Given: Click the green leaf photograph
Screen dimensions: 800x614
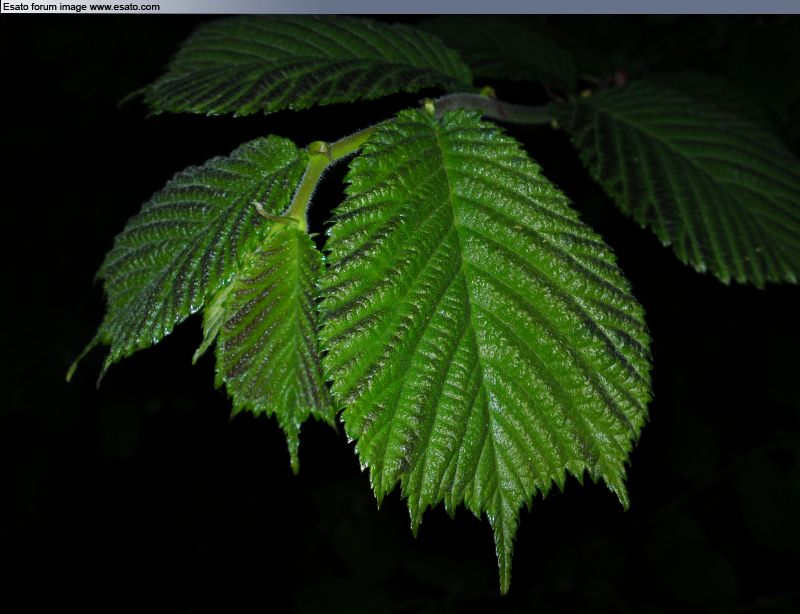Looking at the screenshot, I should pos(400,314).
